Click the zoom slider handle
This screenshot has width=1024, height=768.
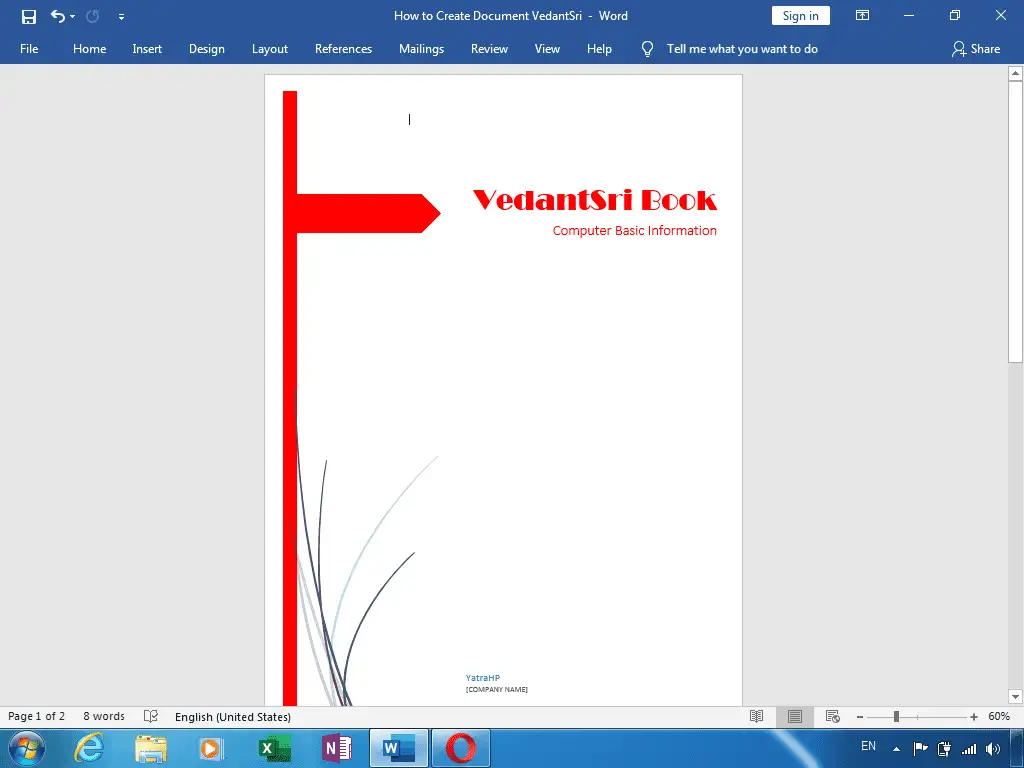point(897,717)
